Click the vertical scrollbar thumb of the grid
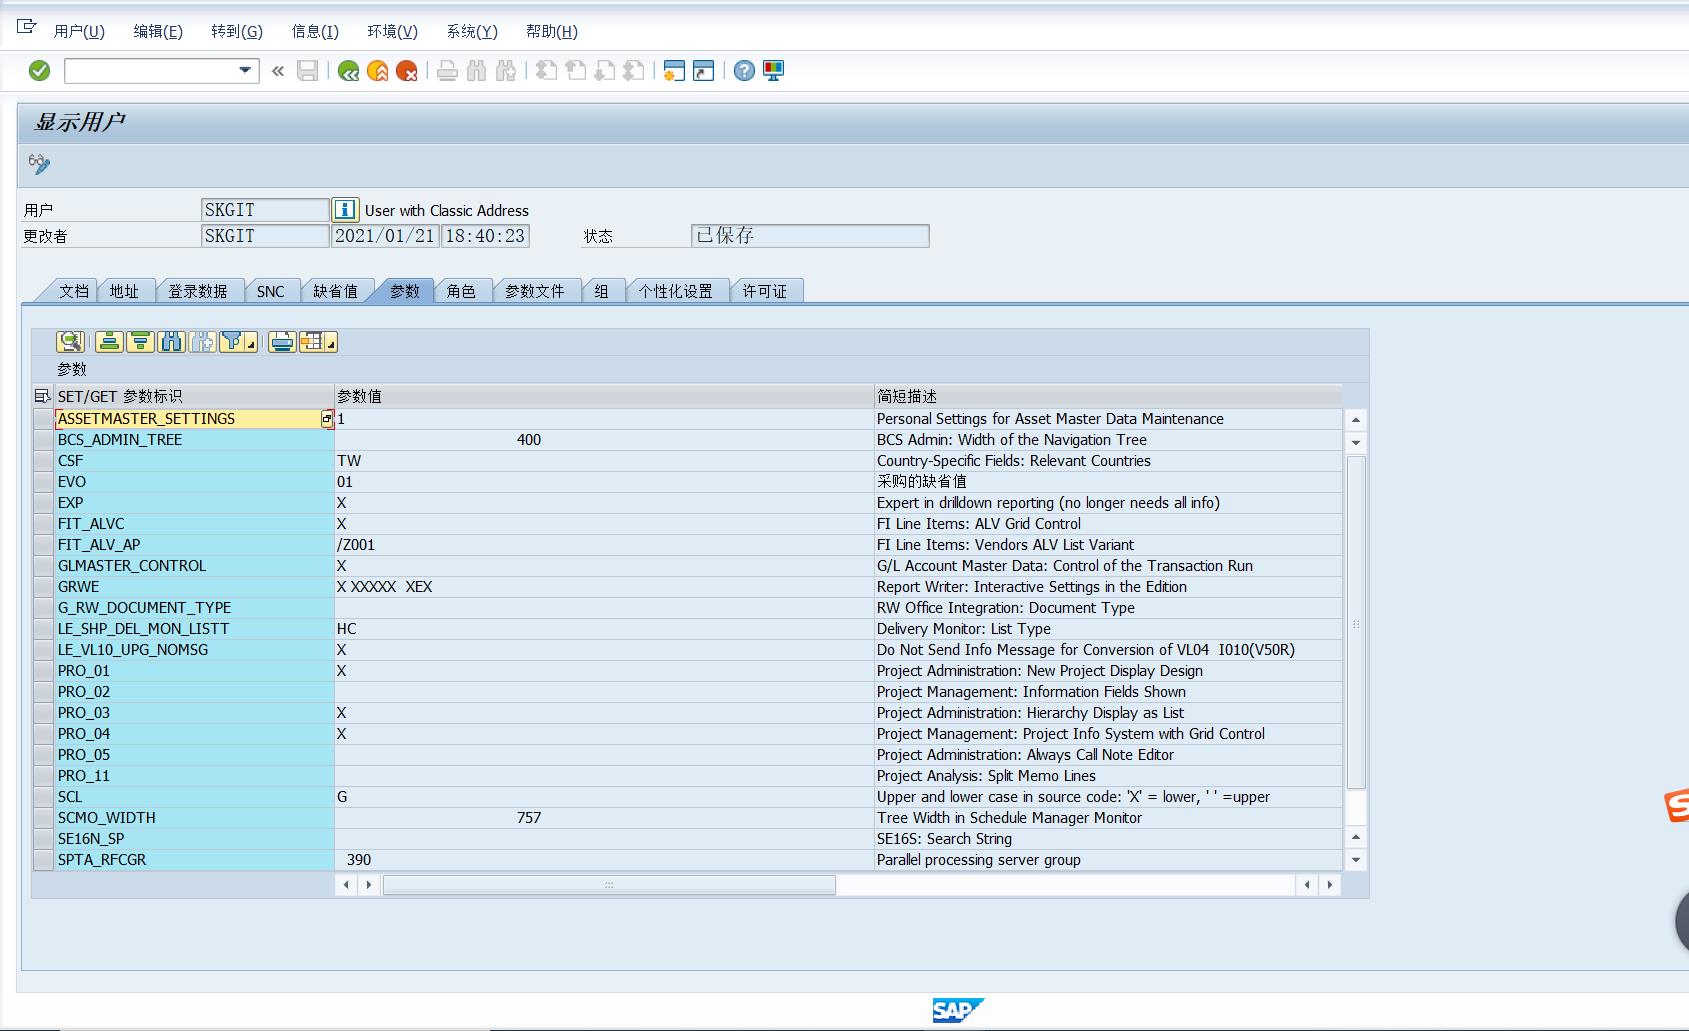This screenshot has width=1689, height=1031. click(1356, 623)
